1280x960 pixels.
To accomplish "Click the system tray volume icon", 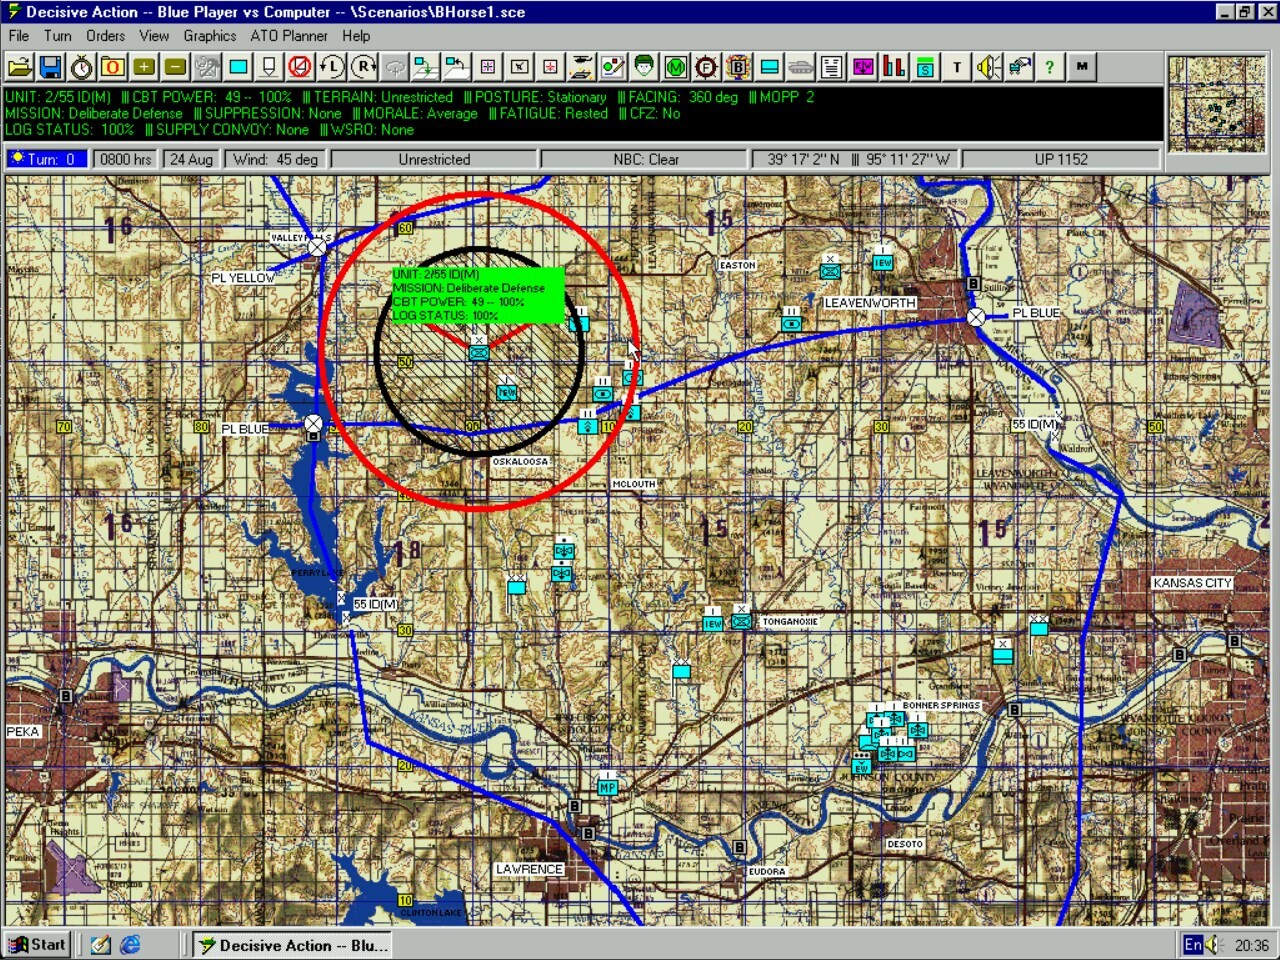I will [1213, 945].
